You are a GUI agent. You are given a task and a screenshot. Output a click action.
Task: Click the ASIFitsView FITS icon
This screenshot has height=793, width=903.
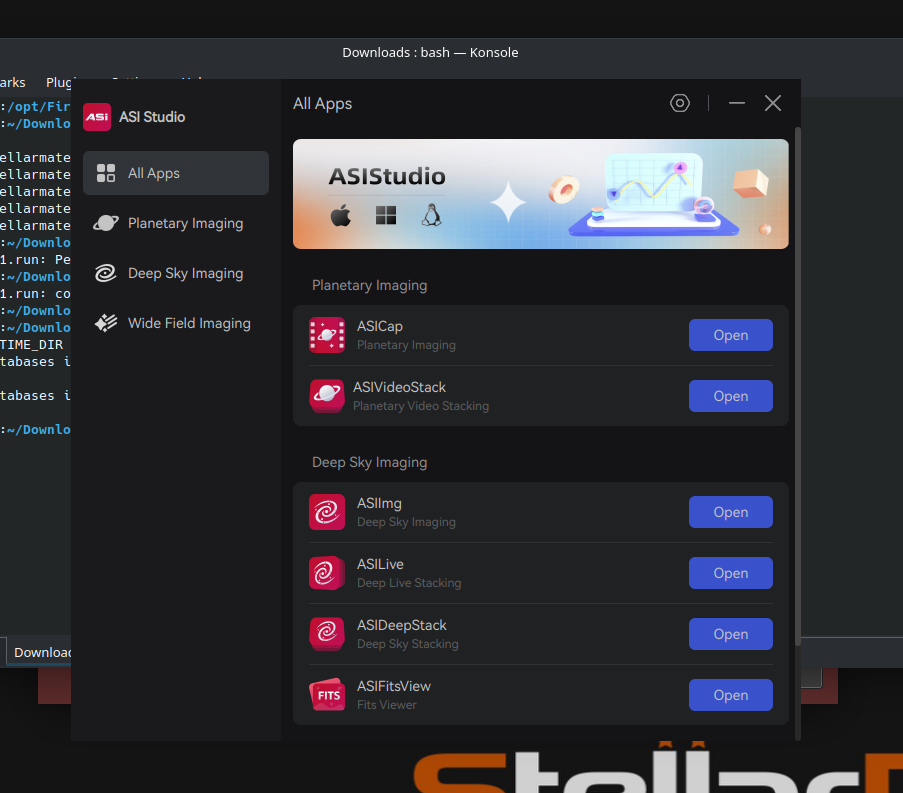327,695
